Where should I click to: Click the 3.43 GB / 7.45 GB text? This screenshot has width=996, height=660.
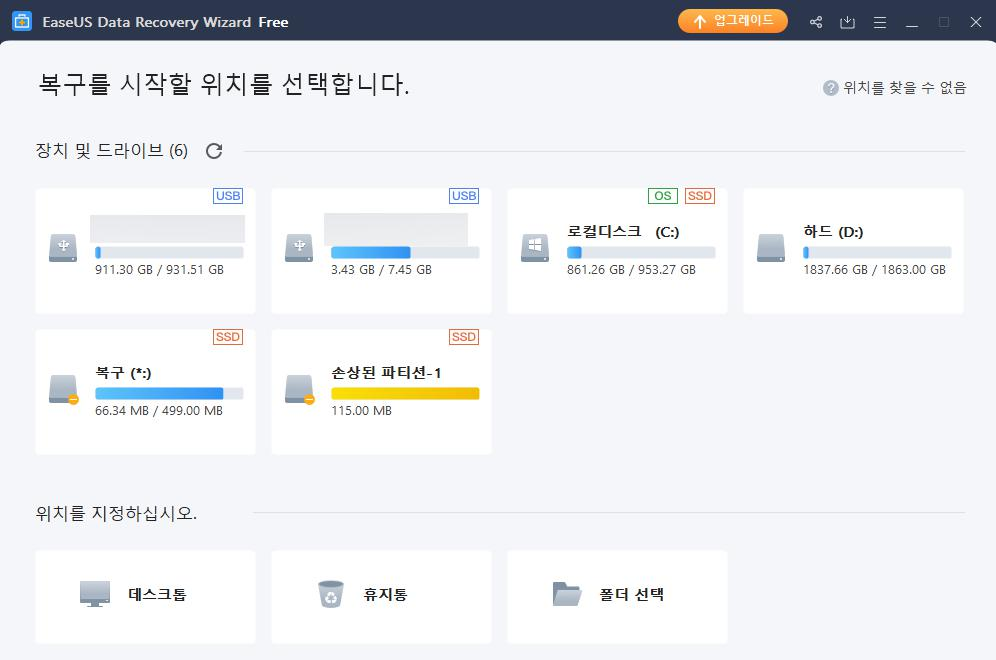(x=381, y=270)
